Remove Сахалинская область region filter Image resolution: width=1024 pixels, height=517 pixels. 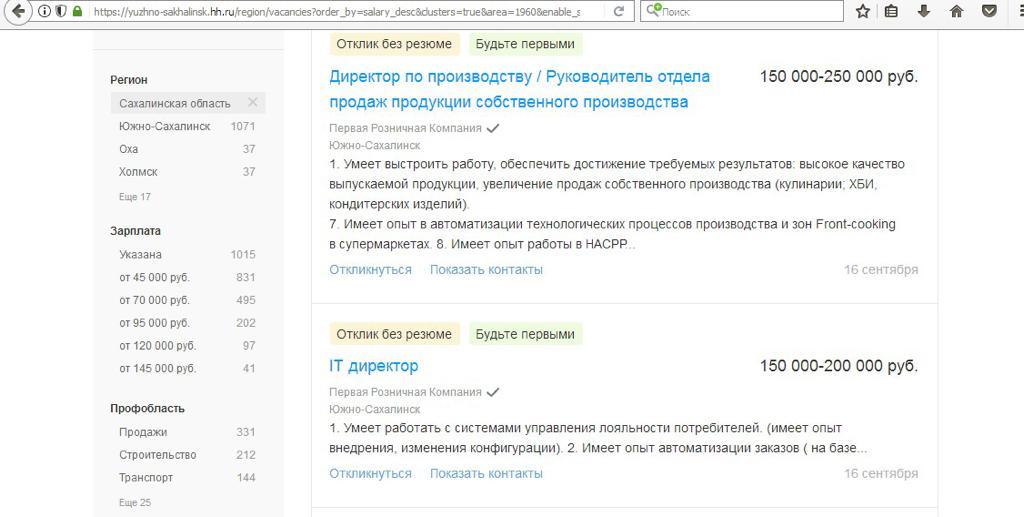tap(253, 102)
